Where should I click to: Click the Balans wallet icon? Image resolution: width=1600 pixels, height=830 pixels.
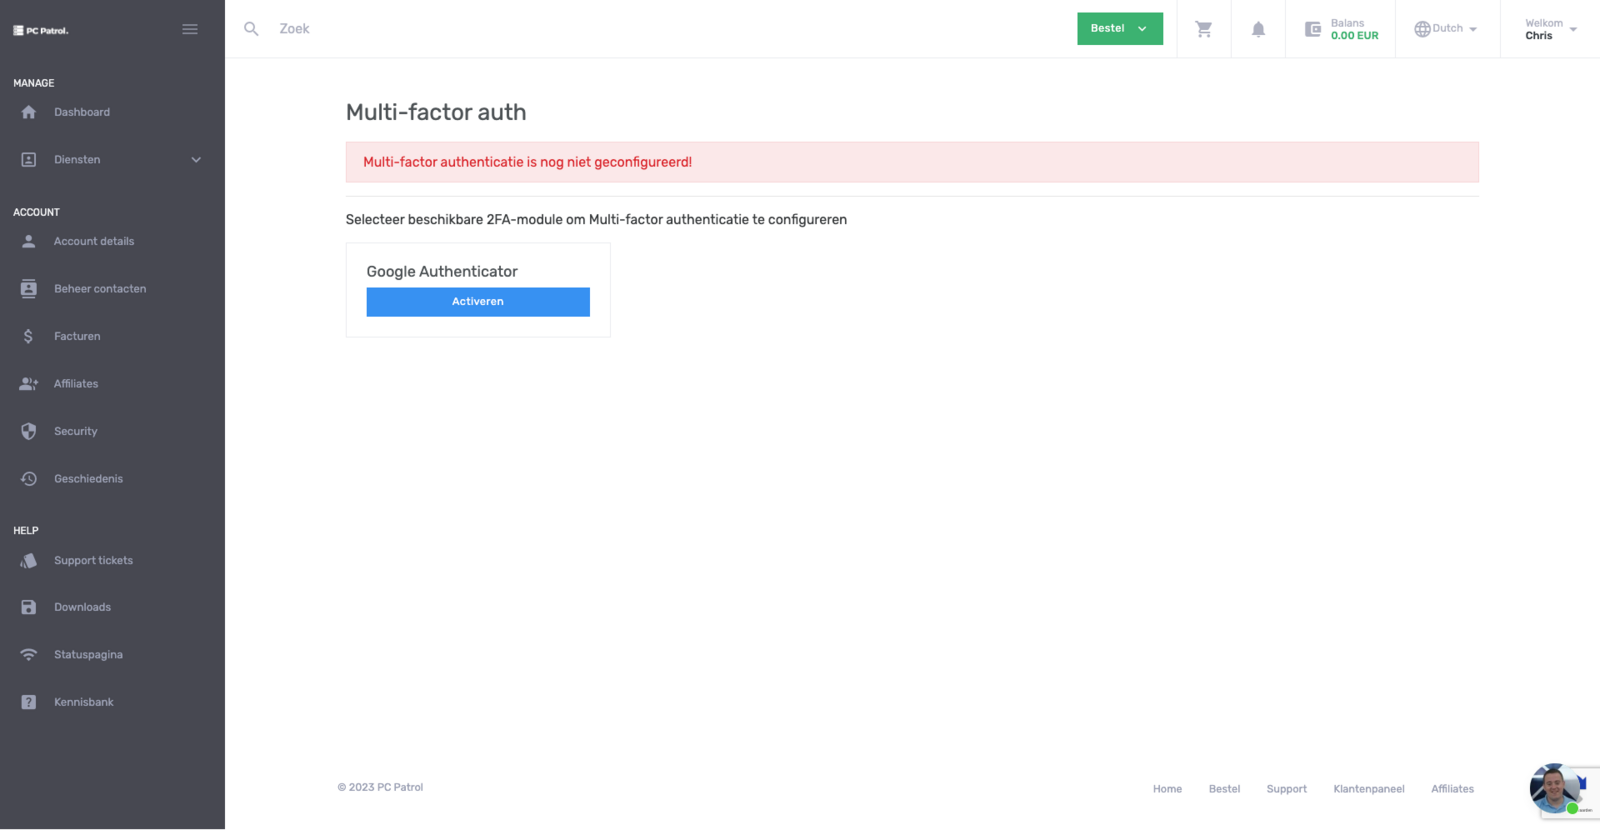coord(1313,29)
